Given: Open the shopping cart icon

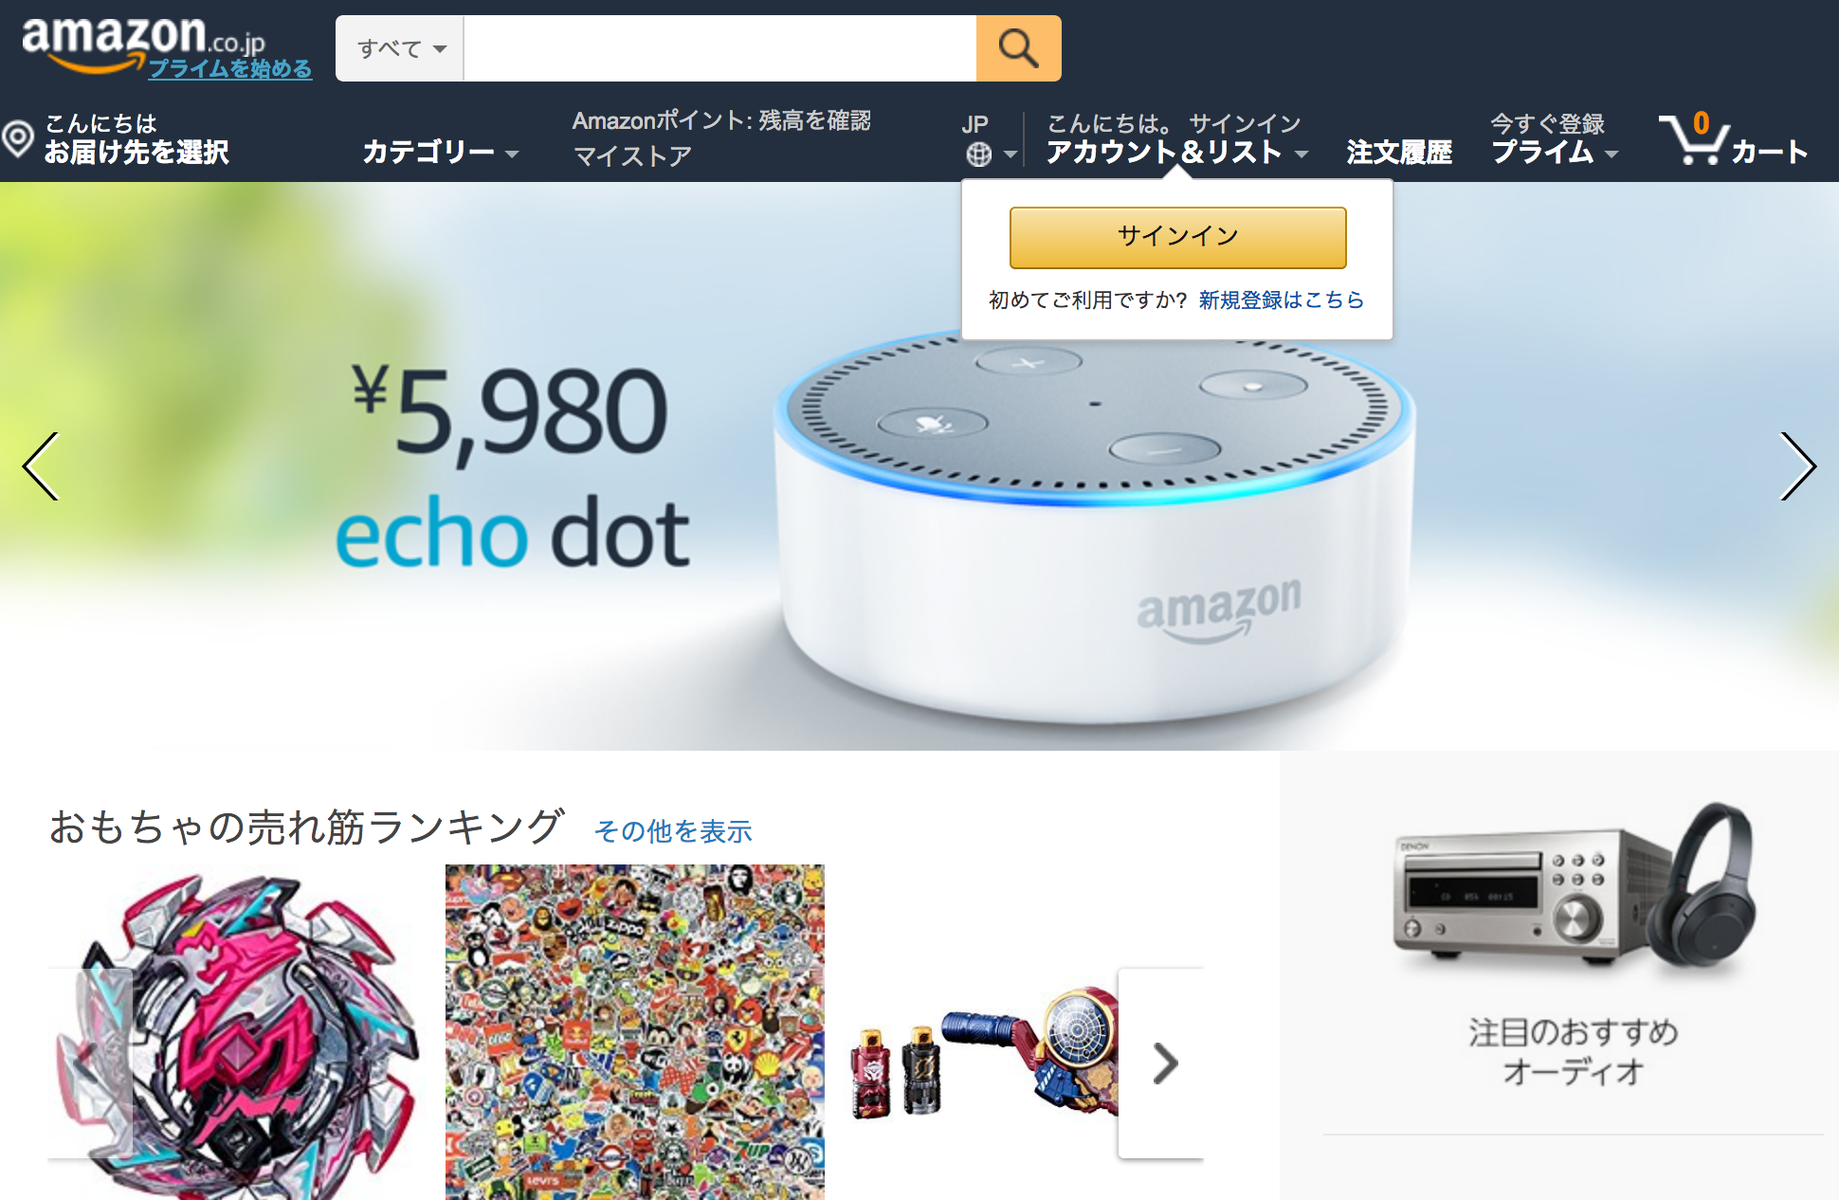Looking at the screenshot, I should tap(1693, 139).
